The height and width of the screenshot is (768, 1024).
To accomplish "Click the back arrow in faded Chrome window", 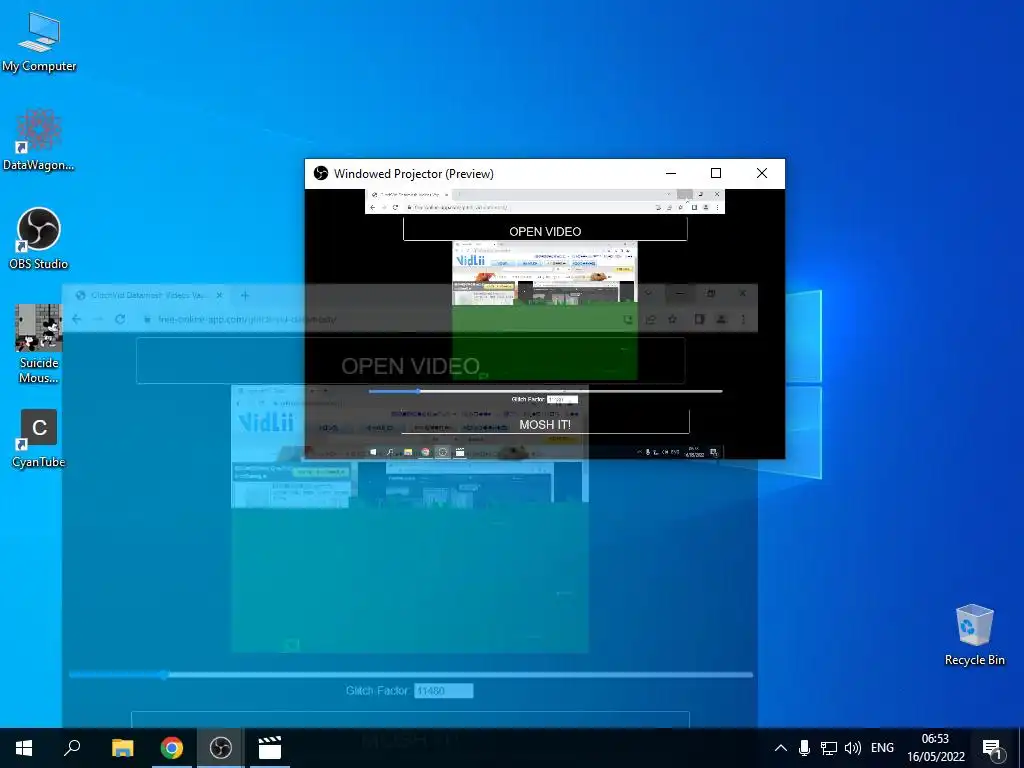I will point(76,319).
